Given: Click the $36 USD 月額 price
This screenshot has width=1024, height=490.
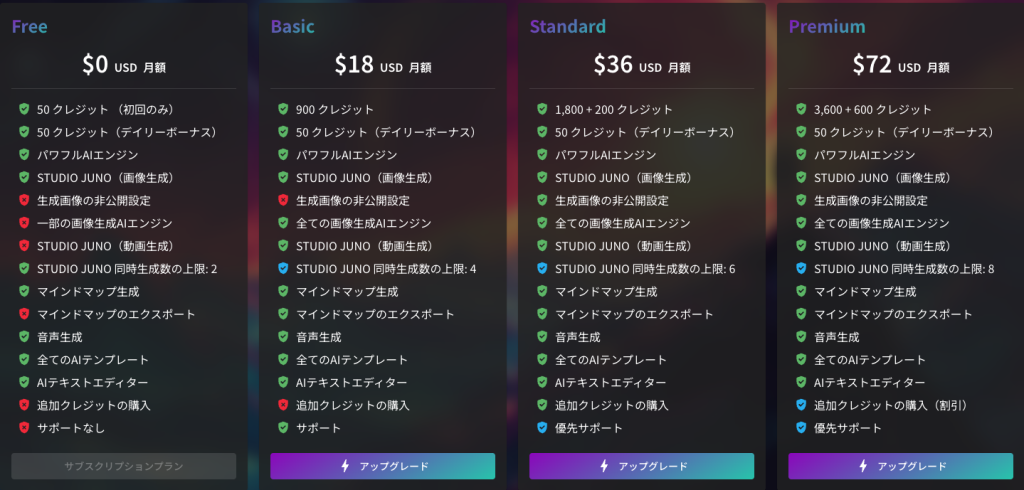Looking at the screenshot, I should (x=641, y=65).
